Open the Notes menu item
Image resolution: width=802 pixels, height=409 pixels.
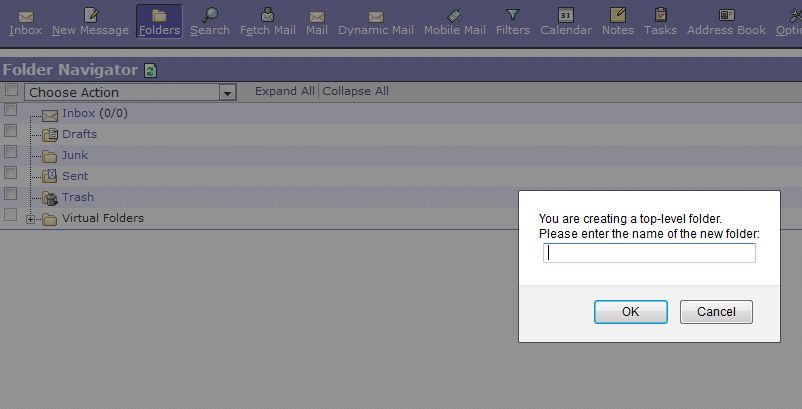[x=618, y=15]
